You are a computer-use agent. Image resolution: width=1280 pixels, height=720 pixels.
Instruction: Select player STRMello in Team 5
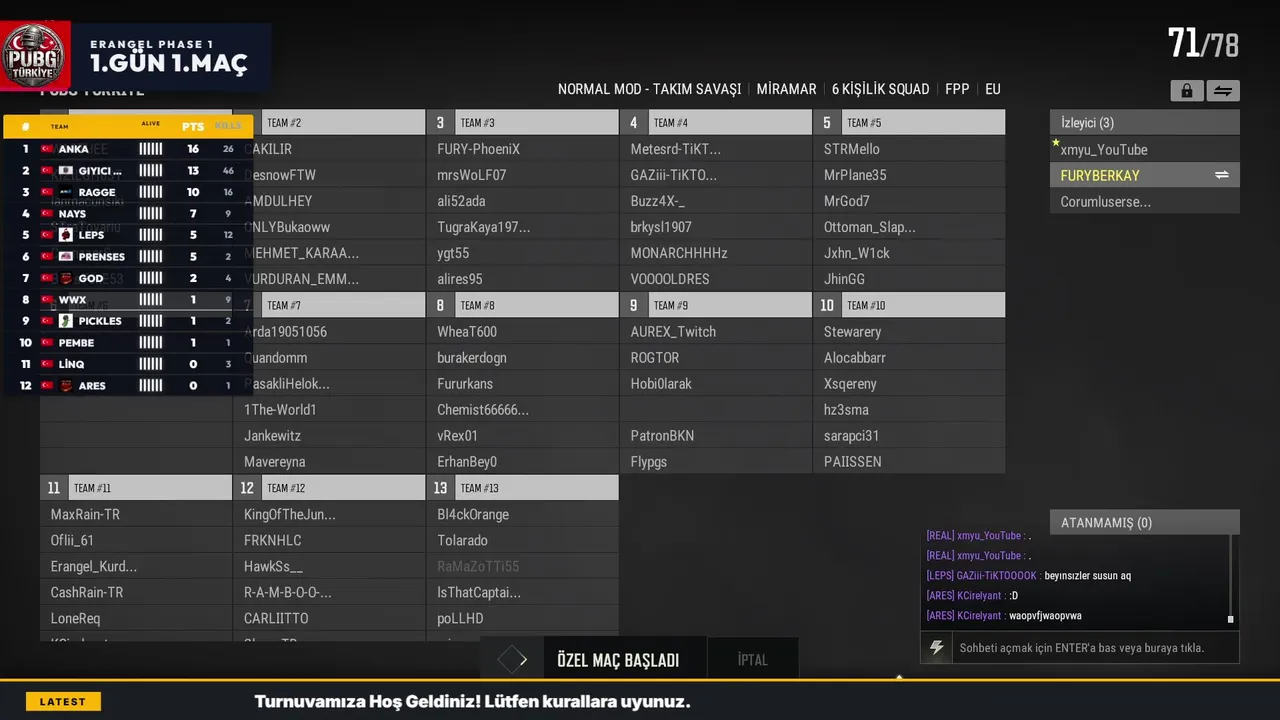tap(909, 149)
